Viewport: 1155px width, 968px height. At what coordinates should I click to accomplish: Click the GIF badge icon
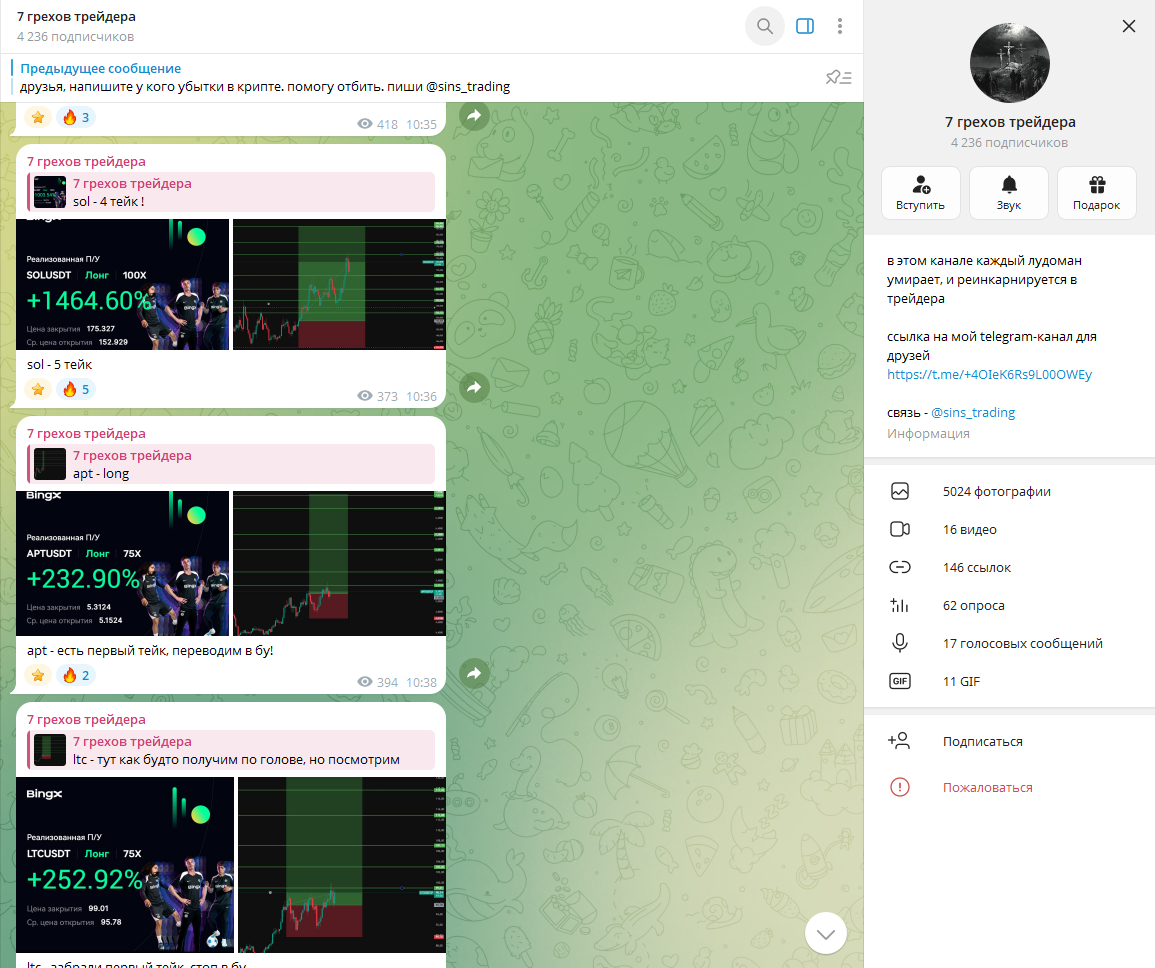(900, 681)
